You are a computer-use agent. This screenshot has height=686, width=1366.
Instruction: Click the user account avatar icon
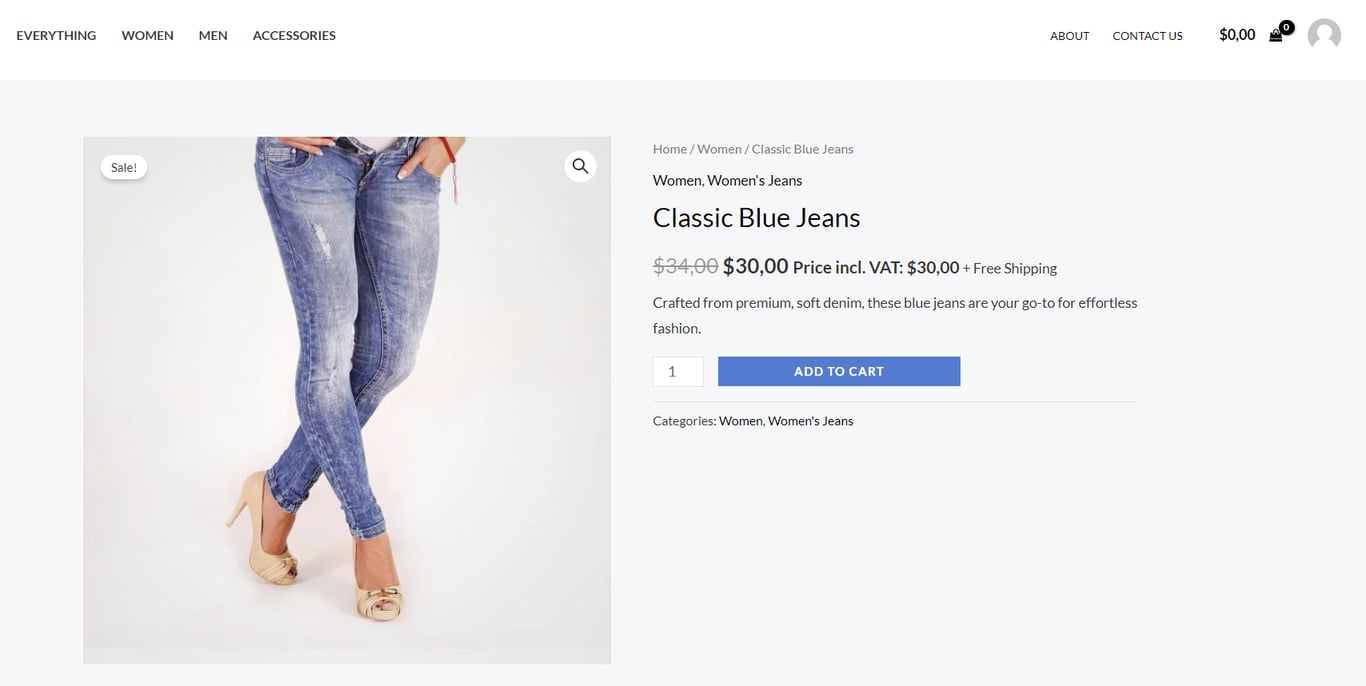(x=1323, y=35)
